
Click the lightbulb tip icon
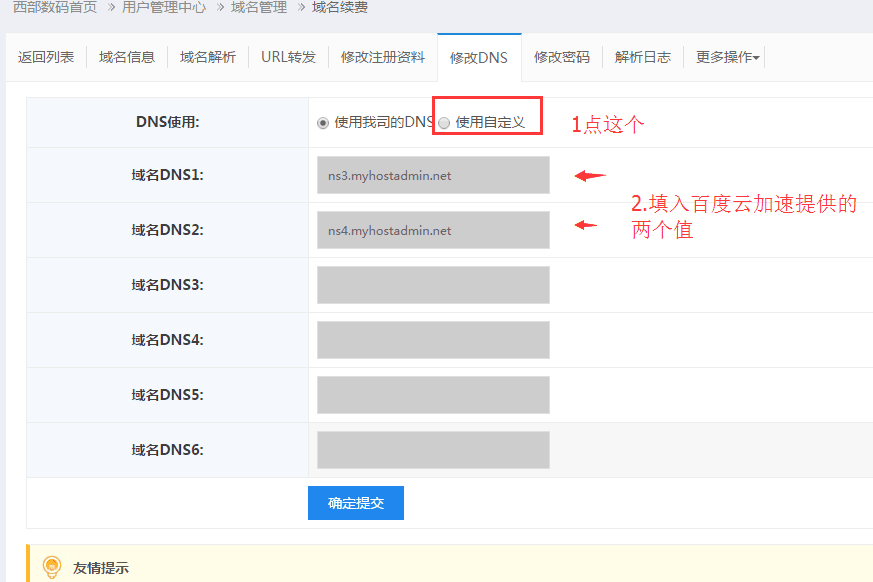[52, 568]
